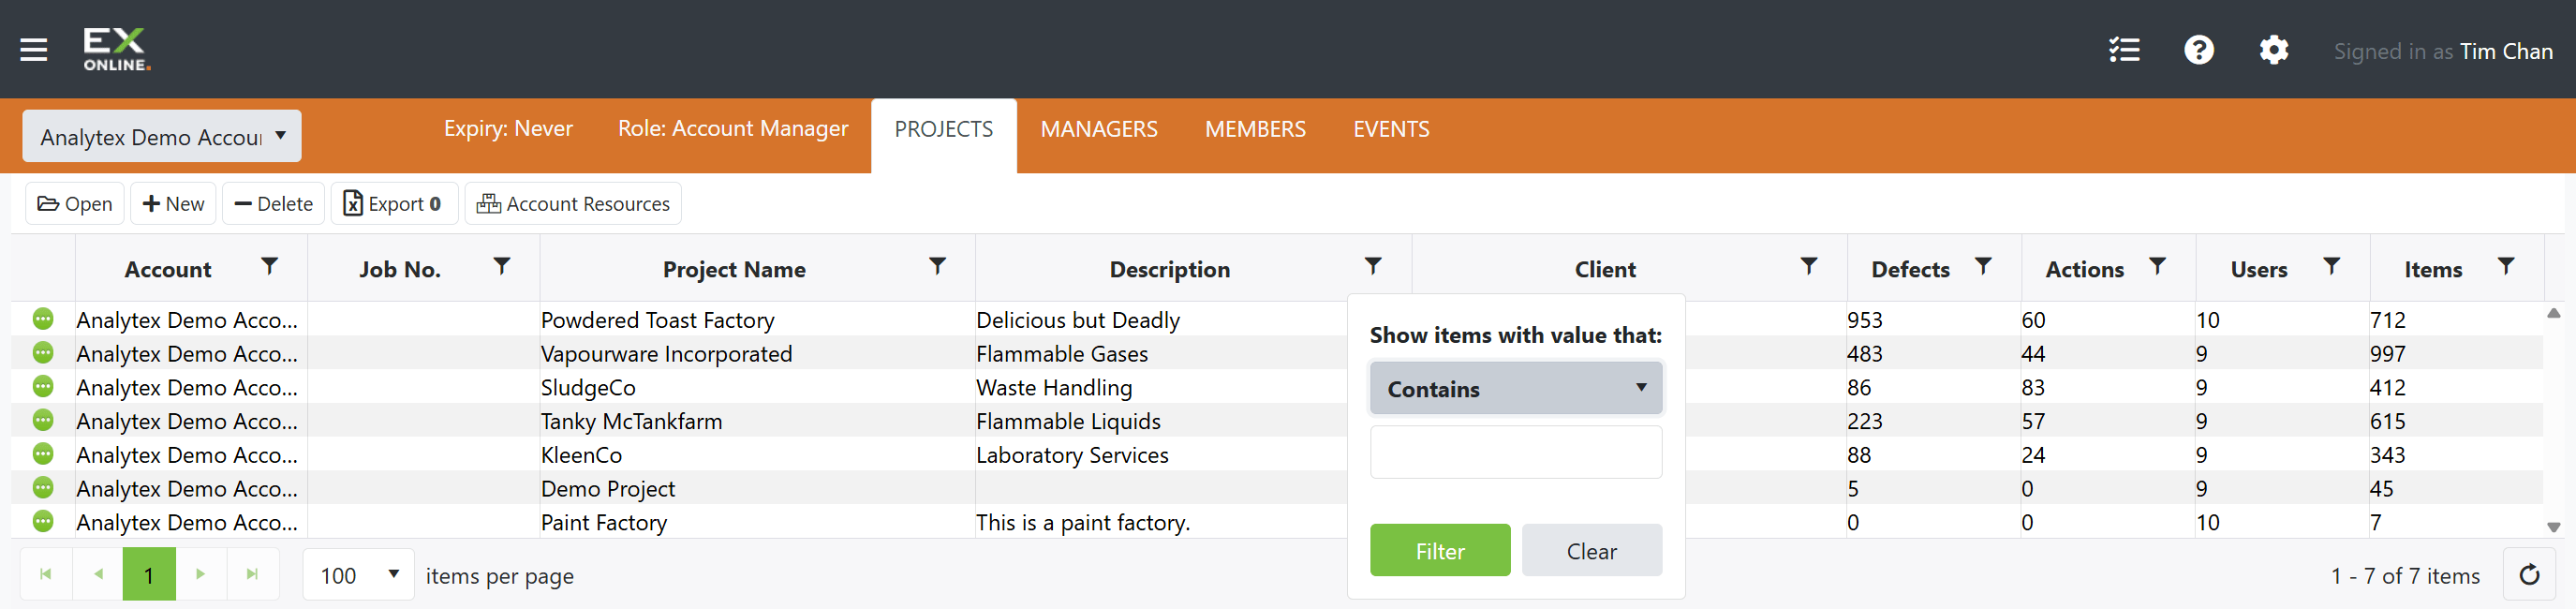Viewport: 2576px width, 609px height.
Task: Go to previous page of results
Action: coord(98,574)
